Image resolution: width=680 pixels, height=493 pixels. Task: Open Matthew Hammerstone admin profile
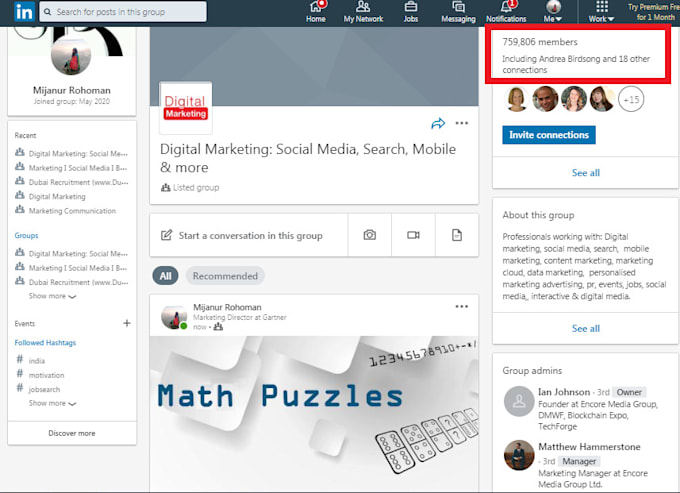point(589,447)
